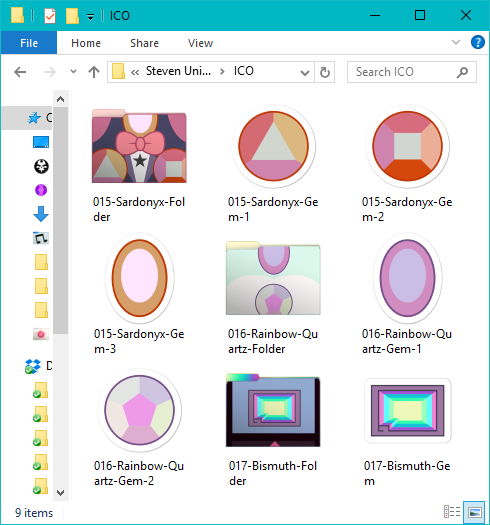This screenshot has width=490, height=525.
Task: Select the 015-Sardonyx-Gem-2 square gem icon
Action: pyautogui.click(x=407, y=146)
